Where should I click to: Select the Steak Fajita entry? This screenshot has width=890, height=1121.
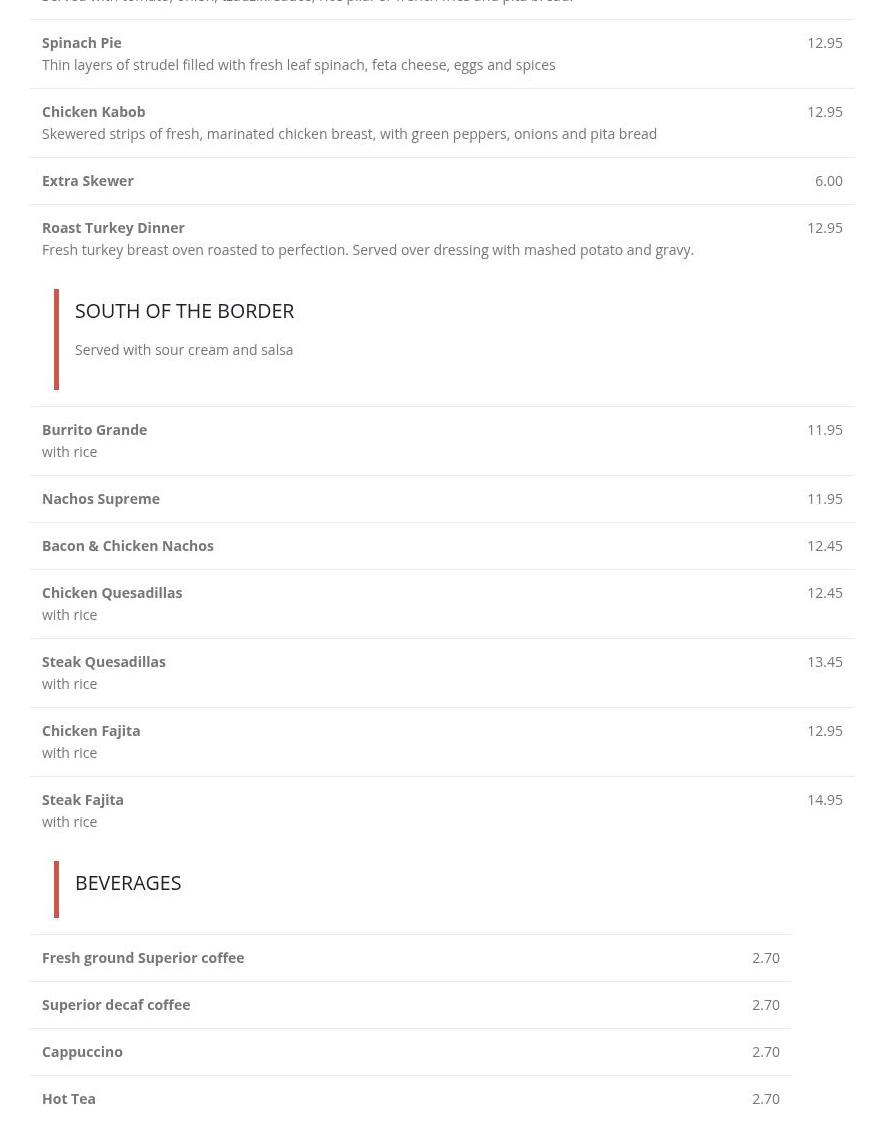click(x=83, y=800)
